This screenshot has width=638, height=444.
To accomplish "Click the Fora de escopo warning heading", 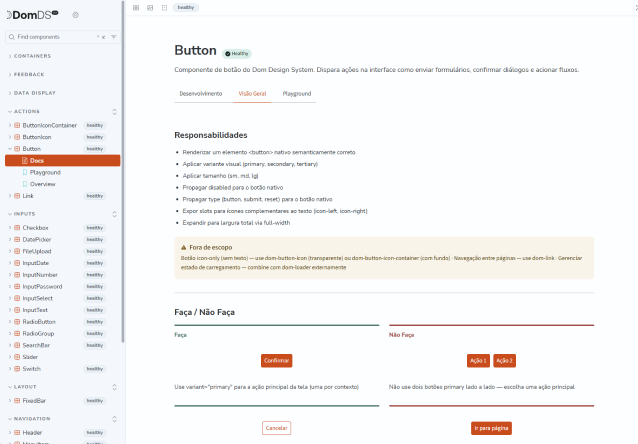I will [x=211, y=247].
